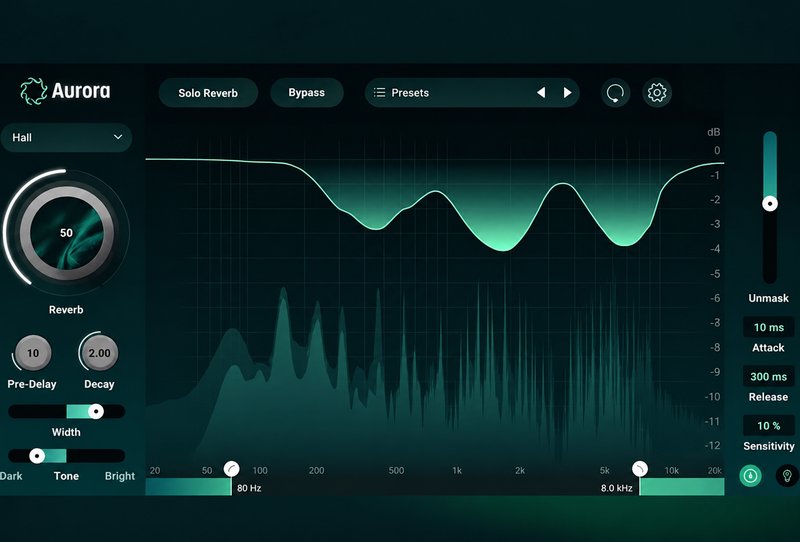Click the 8.0 kHz frequency label
This screenshot has height=542, width=800.
pyautogui.click(x=616, y=488)
